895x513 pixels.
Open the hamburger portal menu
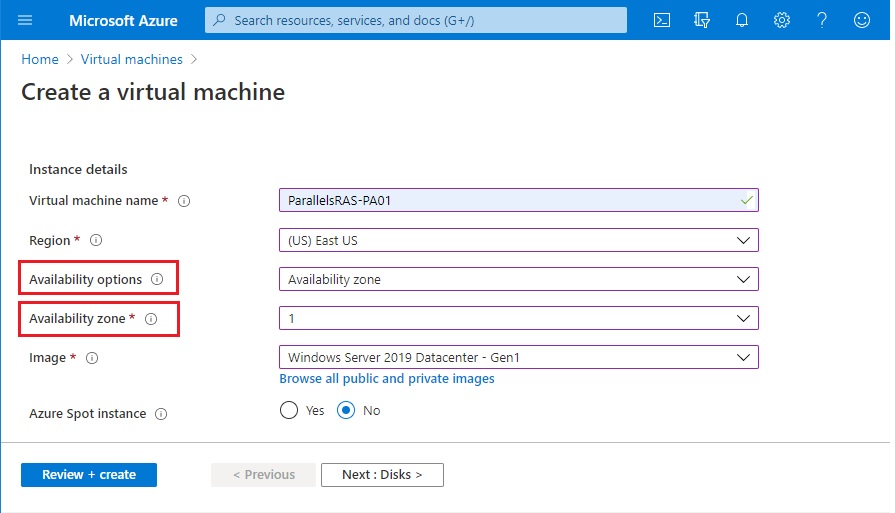25,21
